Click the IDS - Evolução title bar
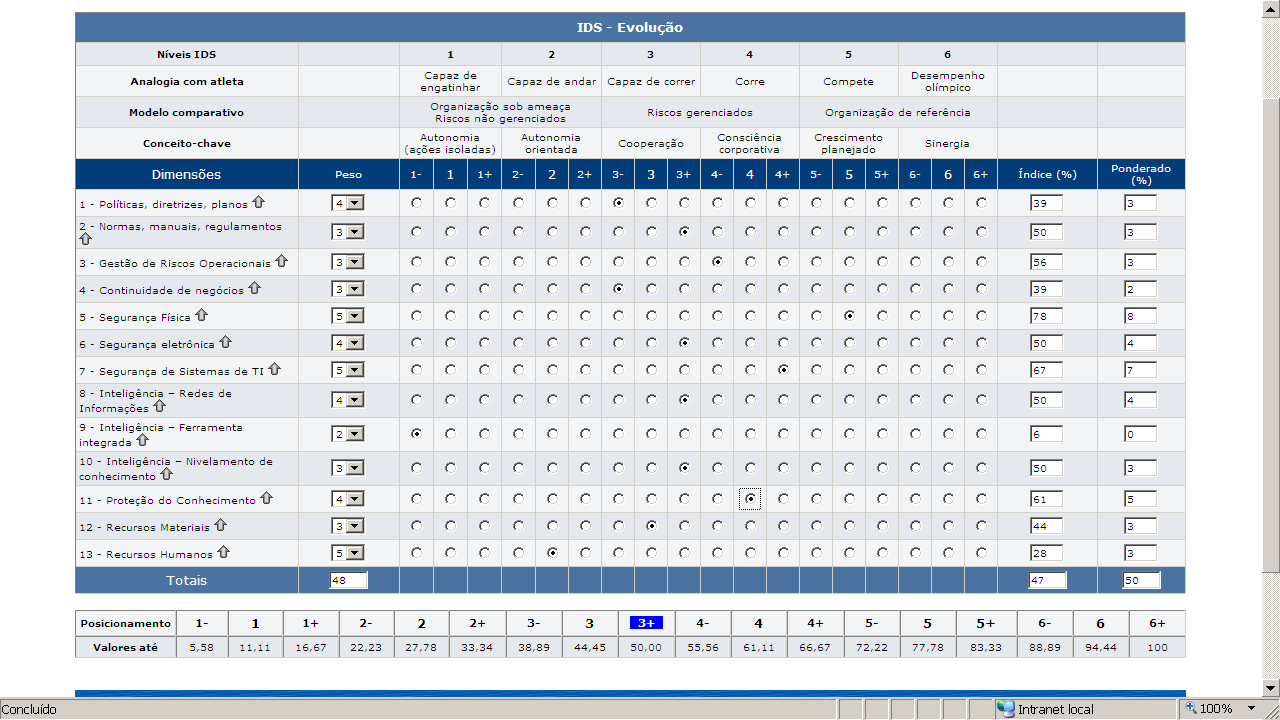The image size is (1280, 720). 630,28
